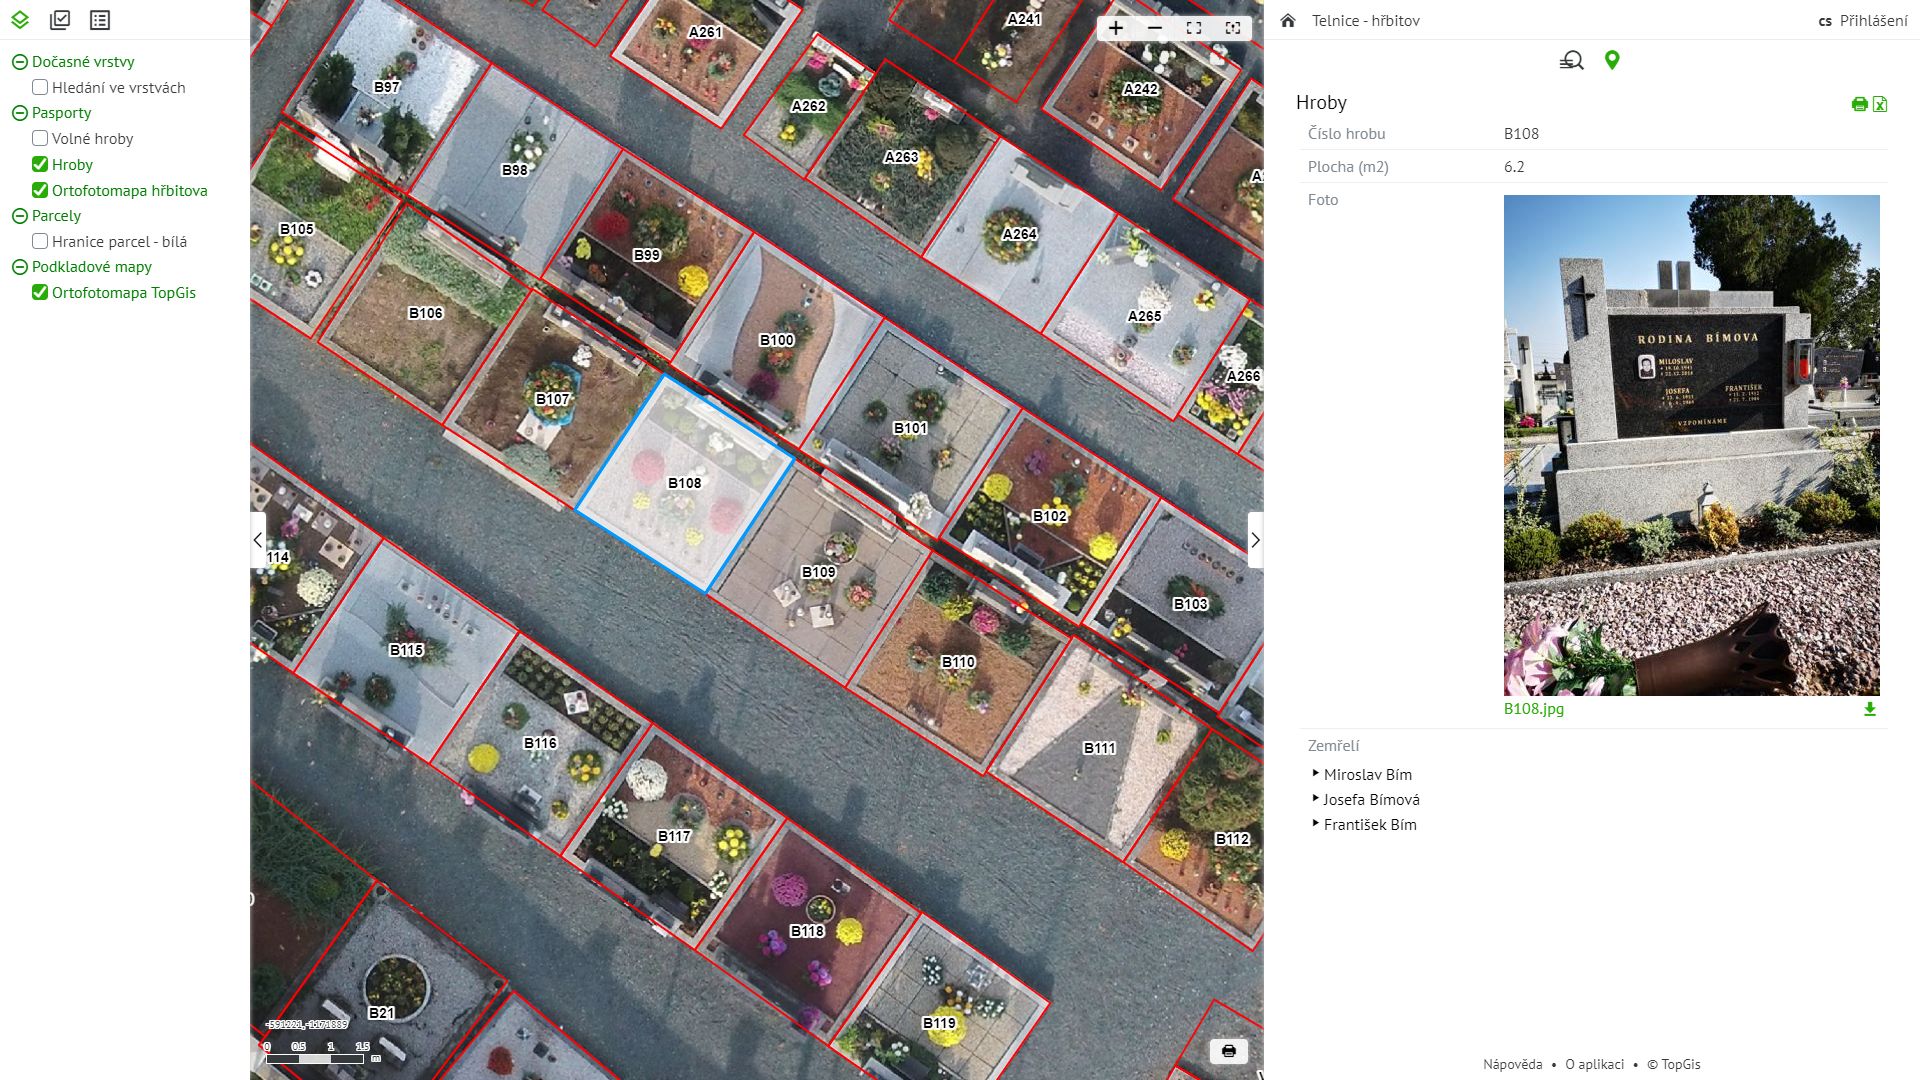Select grave B101 on the map
1920x1080 pixels.
coord(910,428)
